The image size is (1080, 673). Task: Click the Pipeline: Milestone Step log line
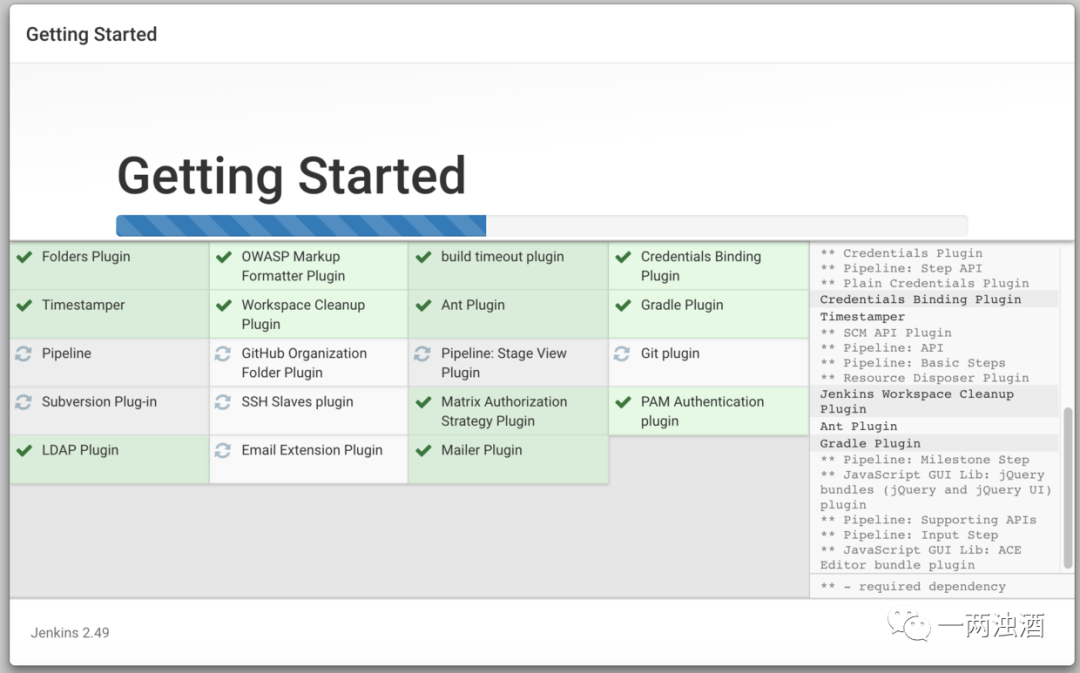[x=925, y=459]
